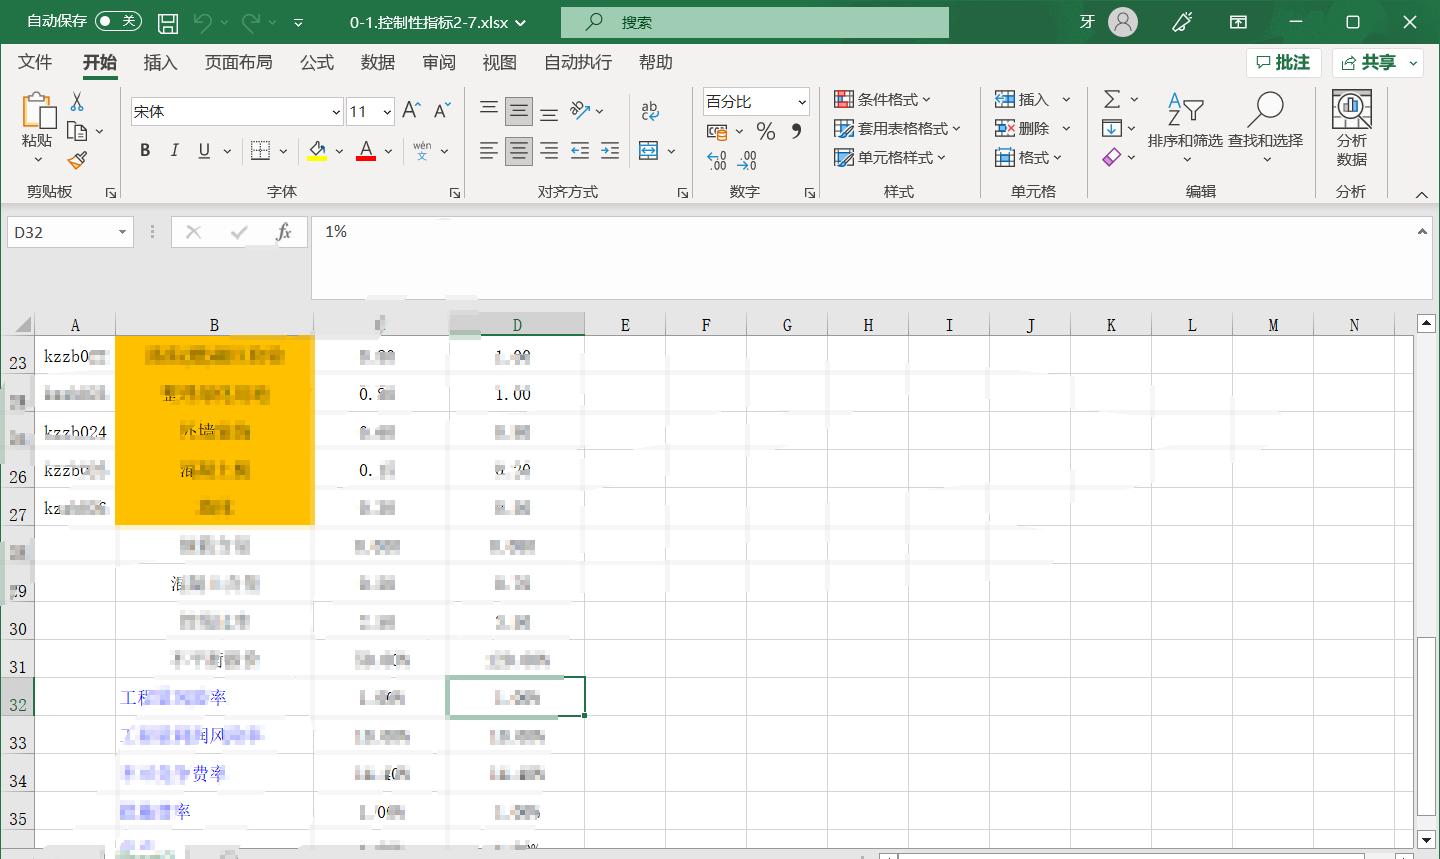Switch to the 公式 tab
1440x859 pixels.
tap(317, 62)
